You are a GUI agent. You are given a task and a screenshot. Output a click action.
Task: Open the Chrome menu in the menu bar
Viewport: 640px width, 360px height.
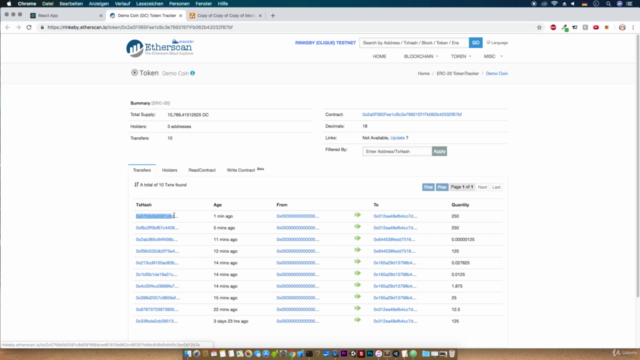point(27,4)
